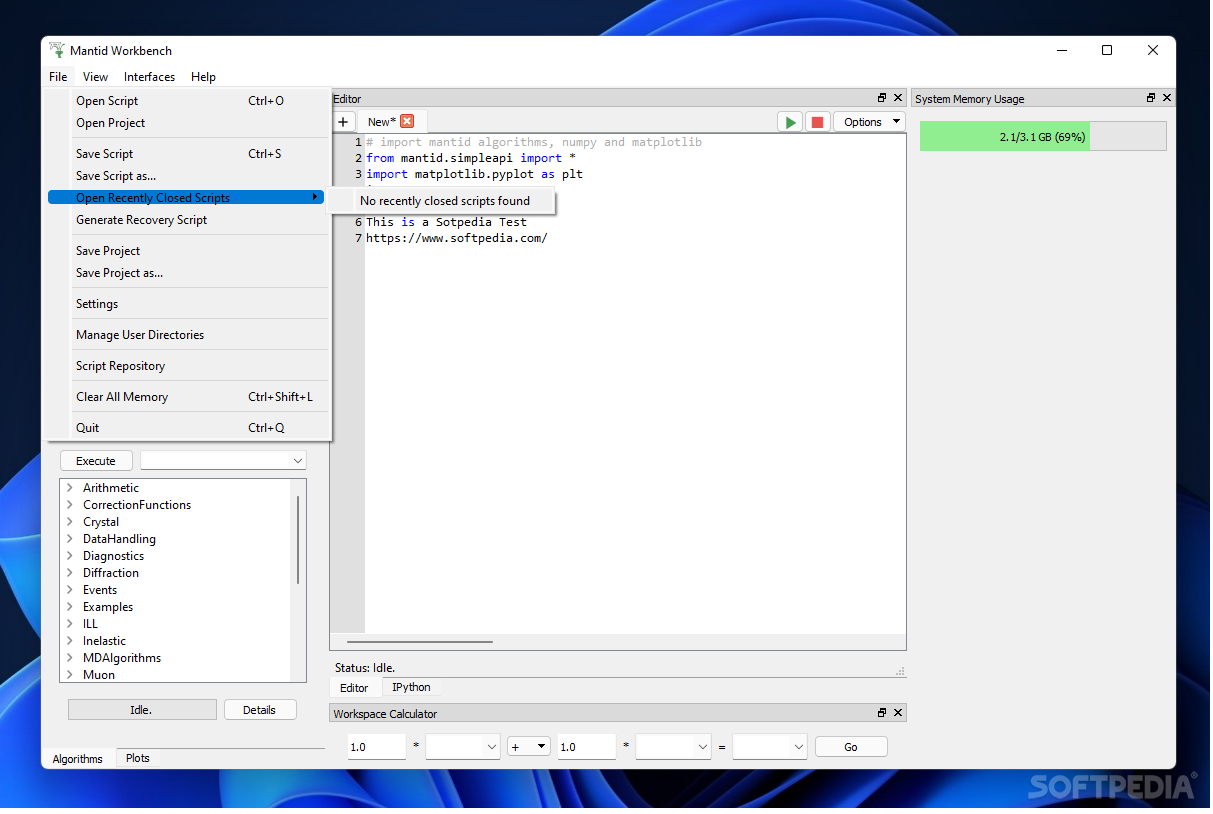The height and width of the screenshot is (814, 1213).
Task: Click the right scale factor 1.0 field
Action: point(586,747)
